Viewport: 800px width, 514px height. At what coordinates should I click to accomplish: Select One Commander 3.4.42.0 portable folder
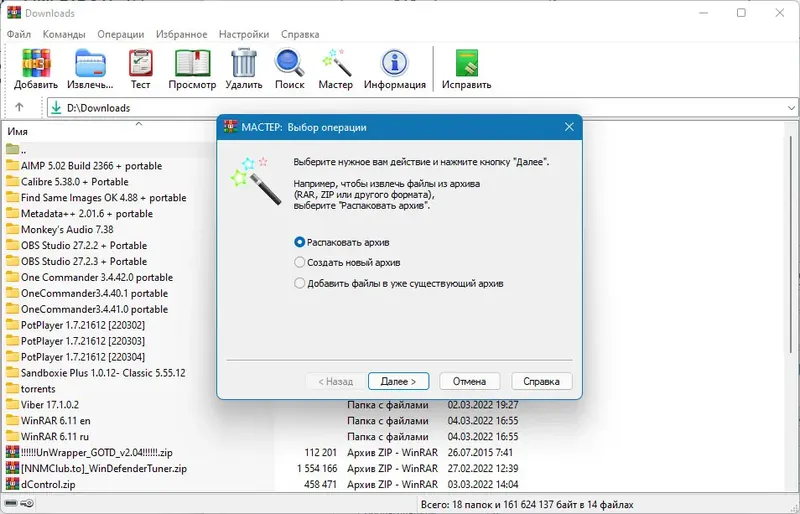click(97, 277)
